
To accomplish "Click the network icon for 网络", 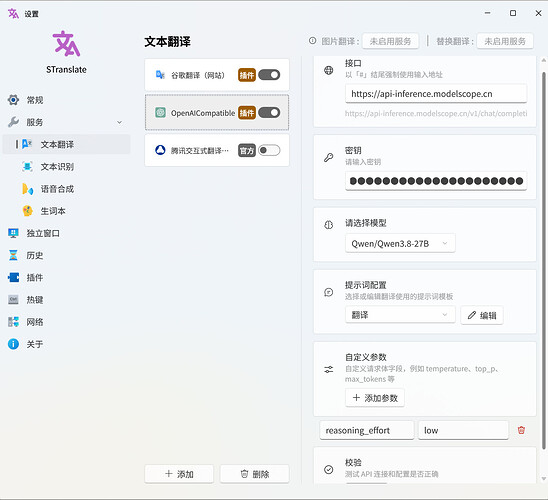I will 13,322.
